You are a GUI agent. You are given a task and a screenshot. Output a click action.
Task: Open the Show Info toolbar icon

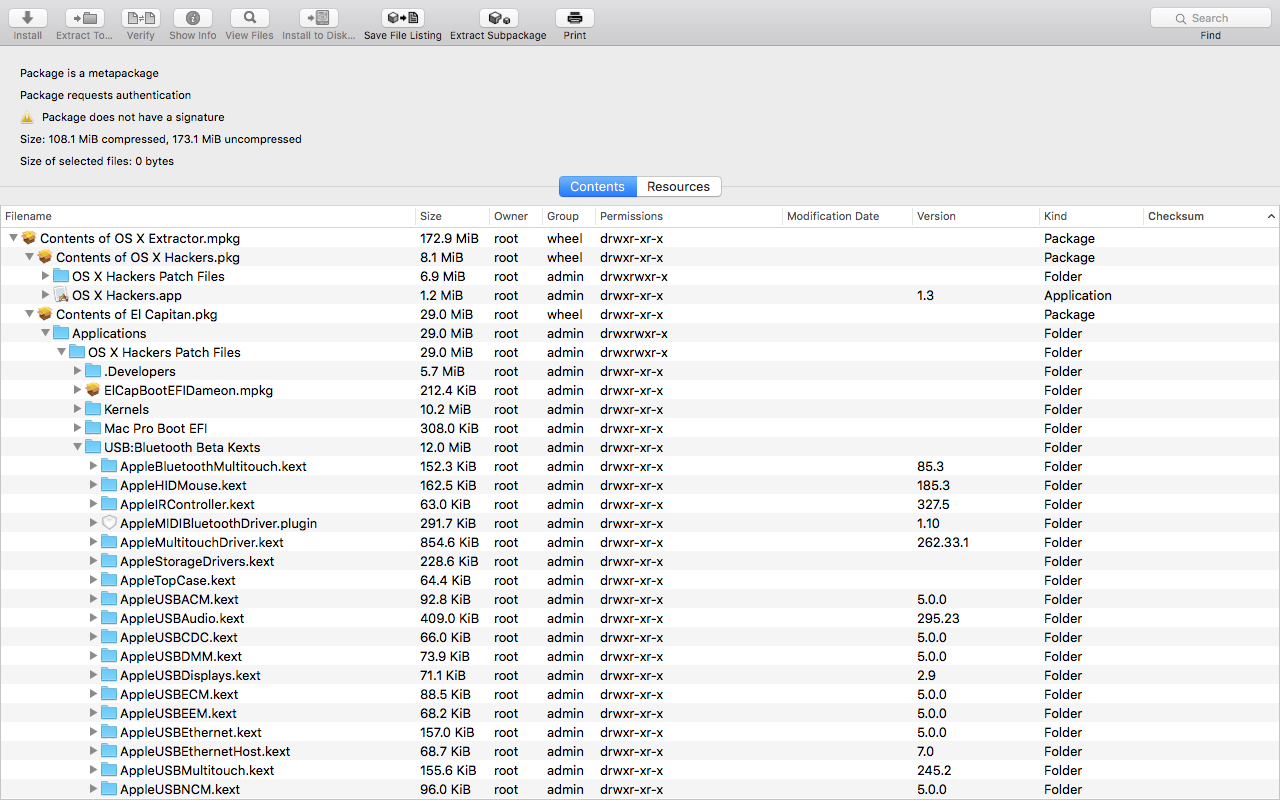(x=192, y=18)
